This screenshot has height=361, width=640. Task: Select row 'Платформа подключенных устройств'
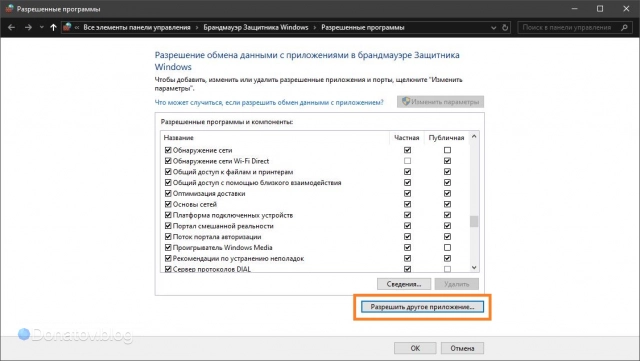233,215
